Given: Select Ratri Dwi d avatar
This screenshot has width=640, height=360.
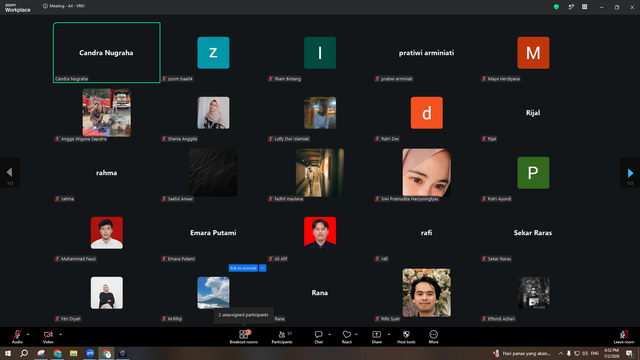Looking at the screenshot, I should coord(427,113).
